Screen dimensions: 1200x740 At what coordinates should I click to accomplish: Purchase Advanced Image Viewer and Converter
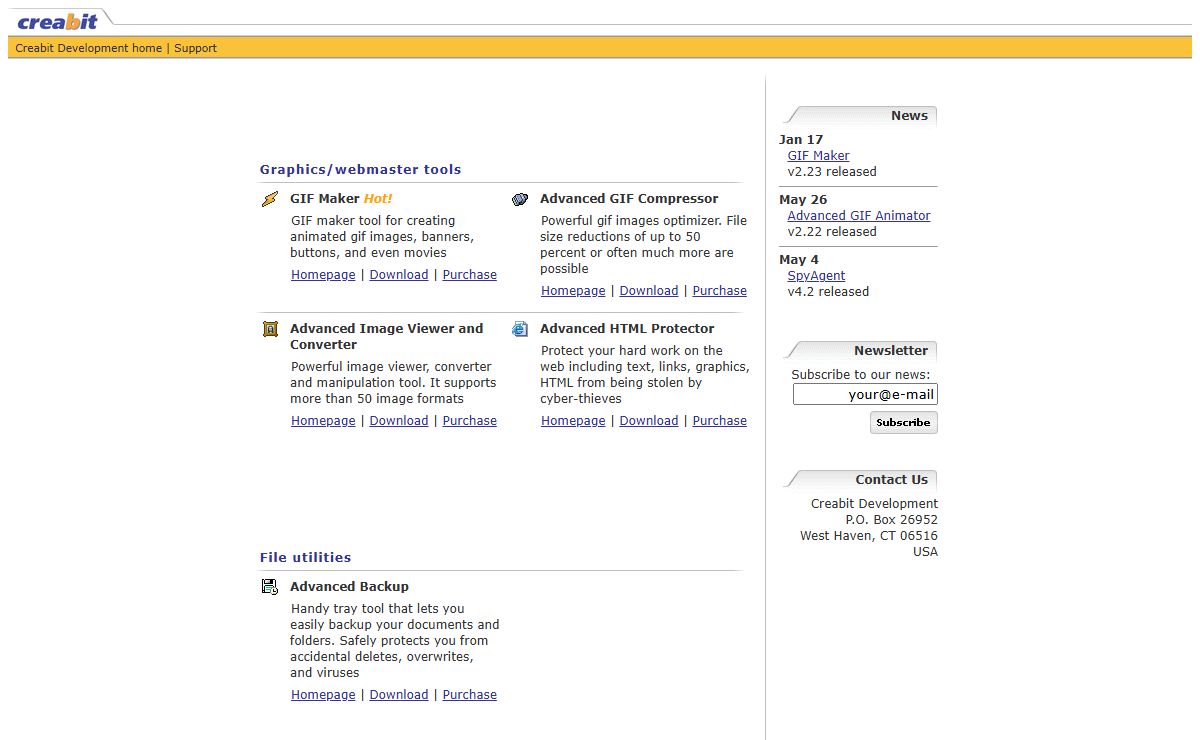(x=470, y=421)
